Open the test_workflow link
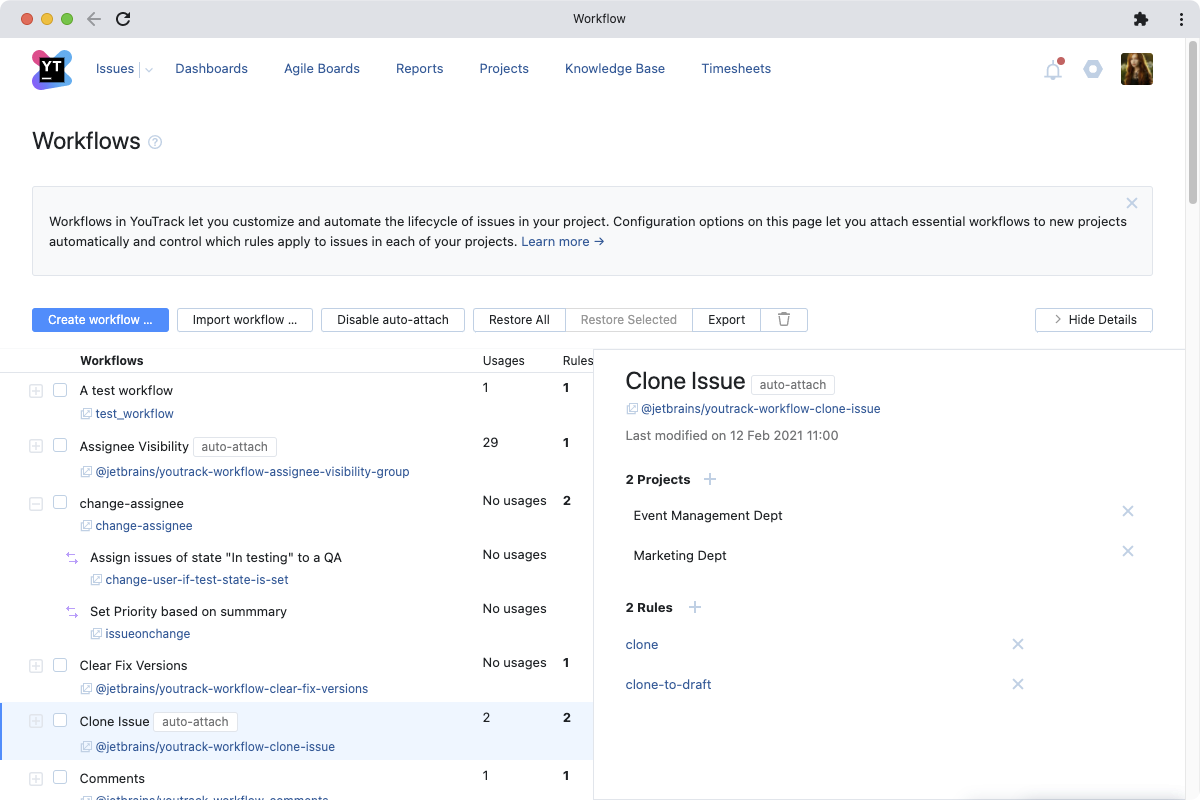The image size is (1200, 800). 135,414
